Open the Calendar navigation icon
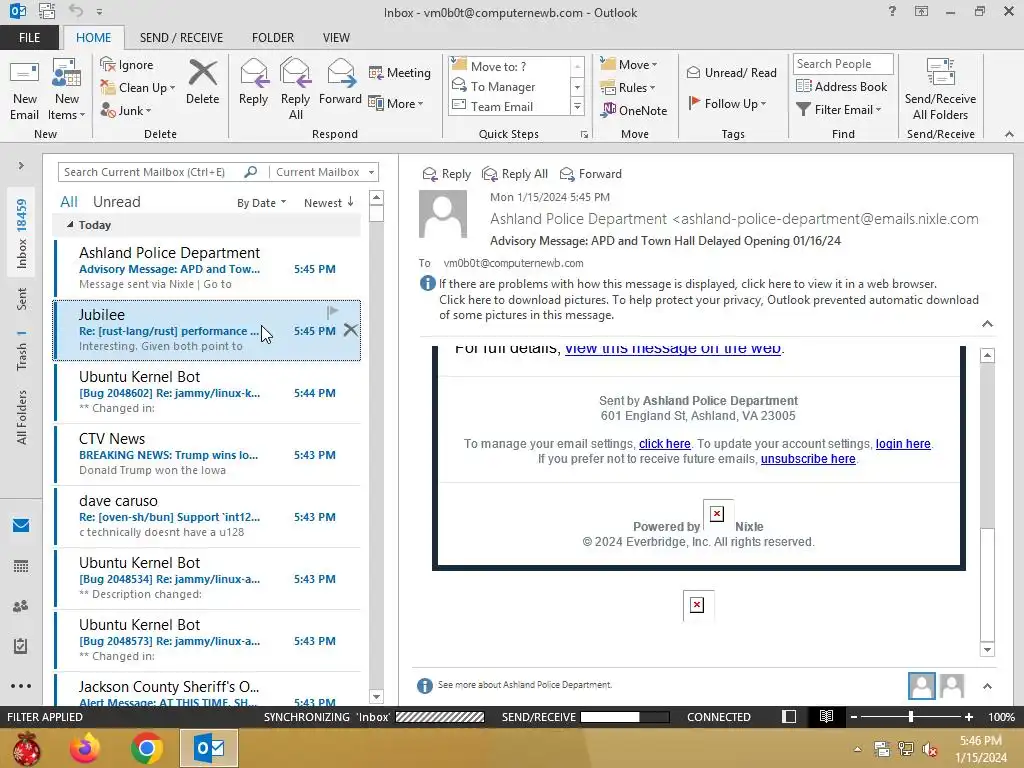This screenshot has height=768, width=1024. (21, 566)
